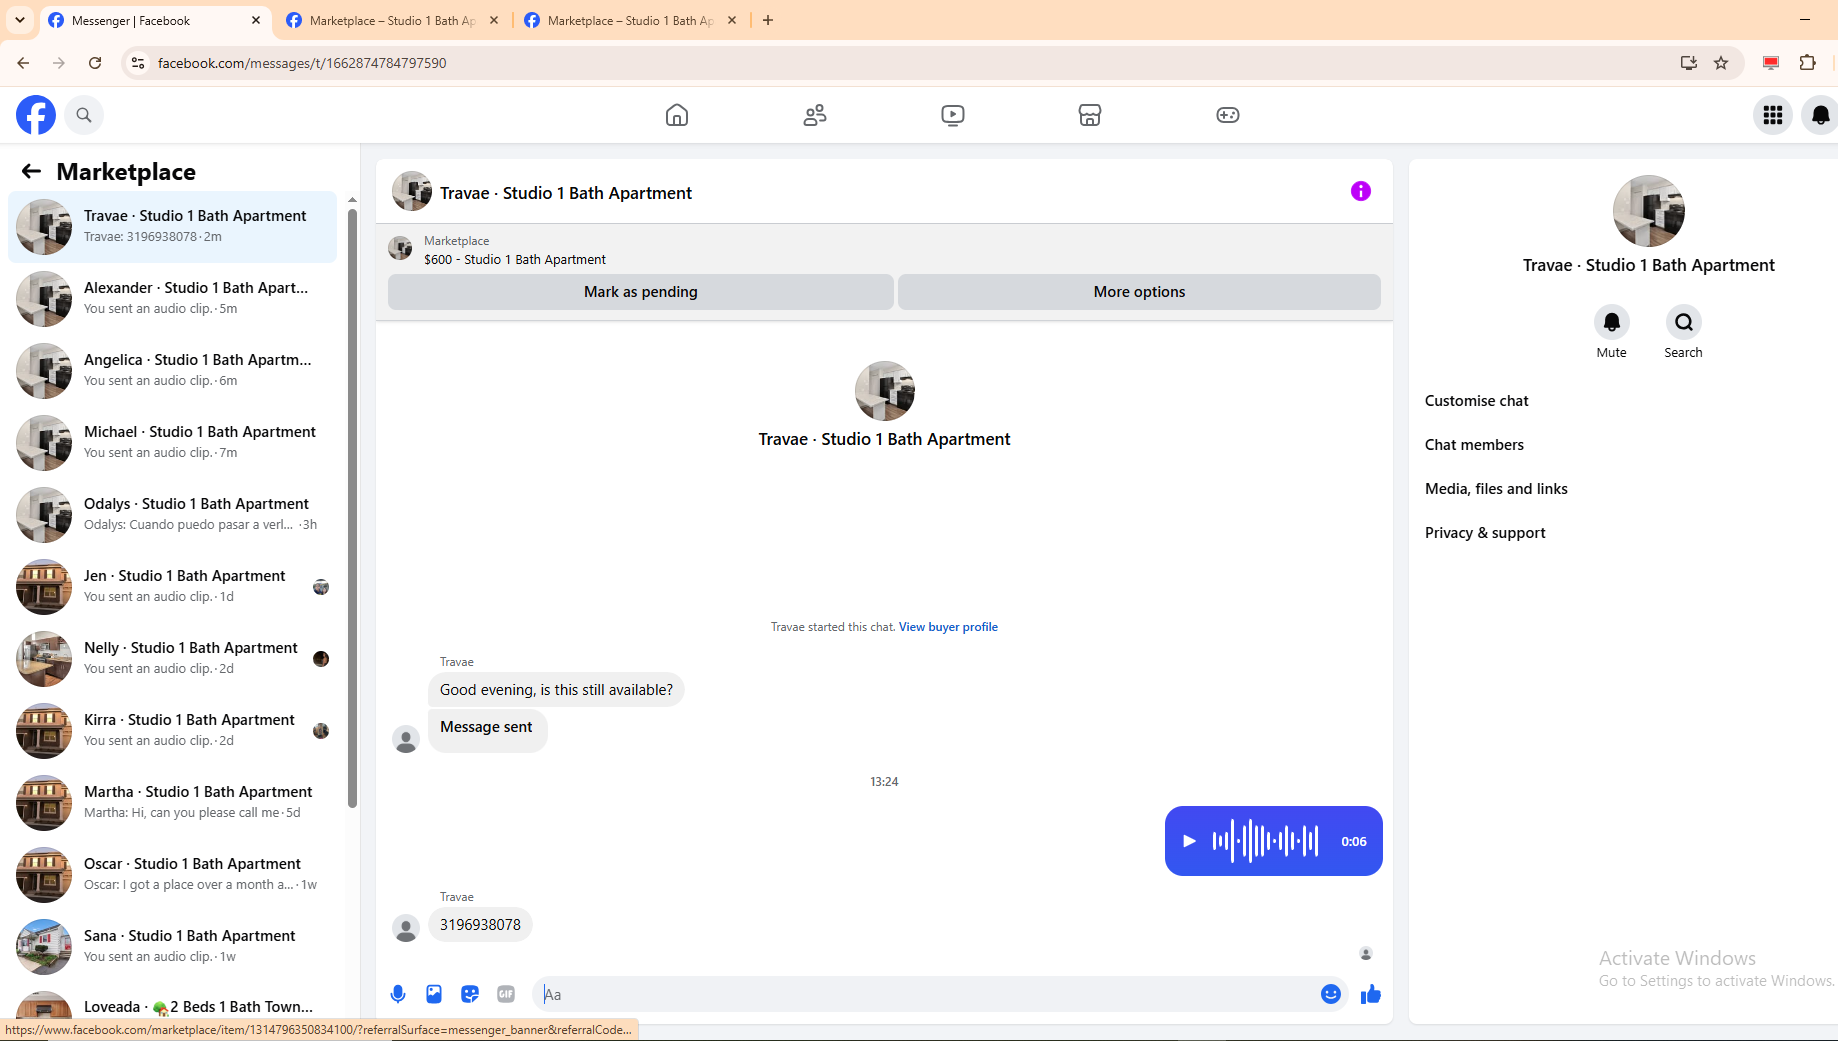The image size is (1838, 1041).
Task: Open Martha Studio 1 Bath conversation
Action: [x=172, y=803]
